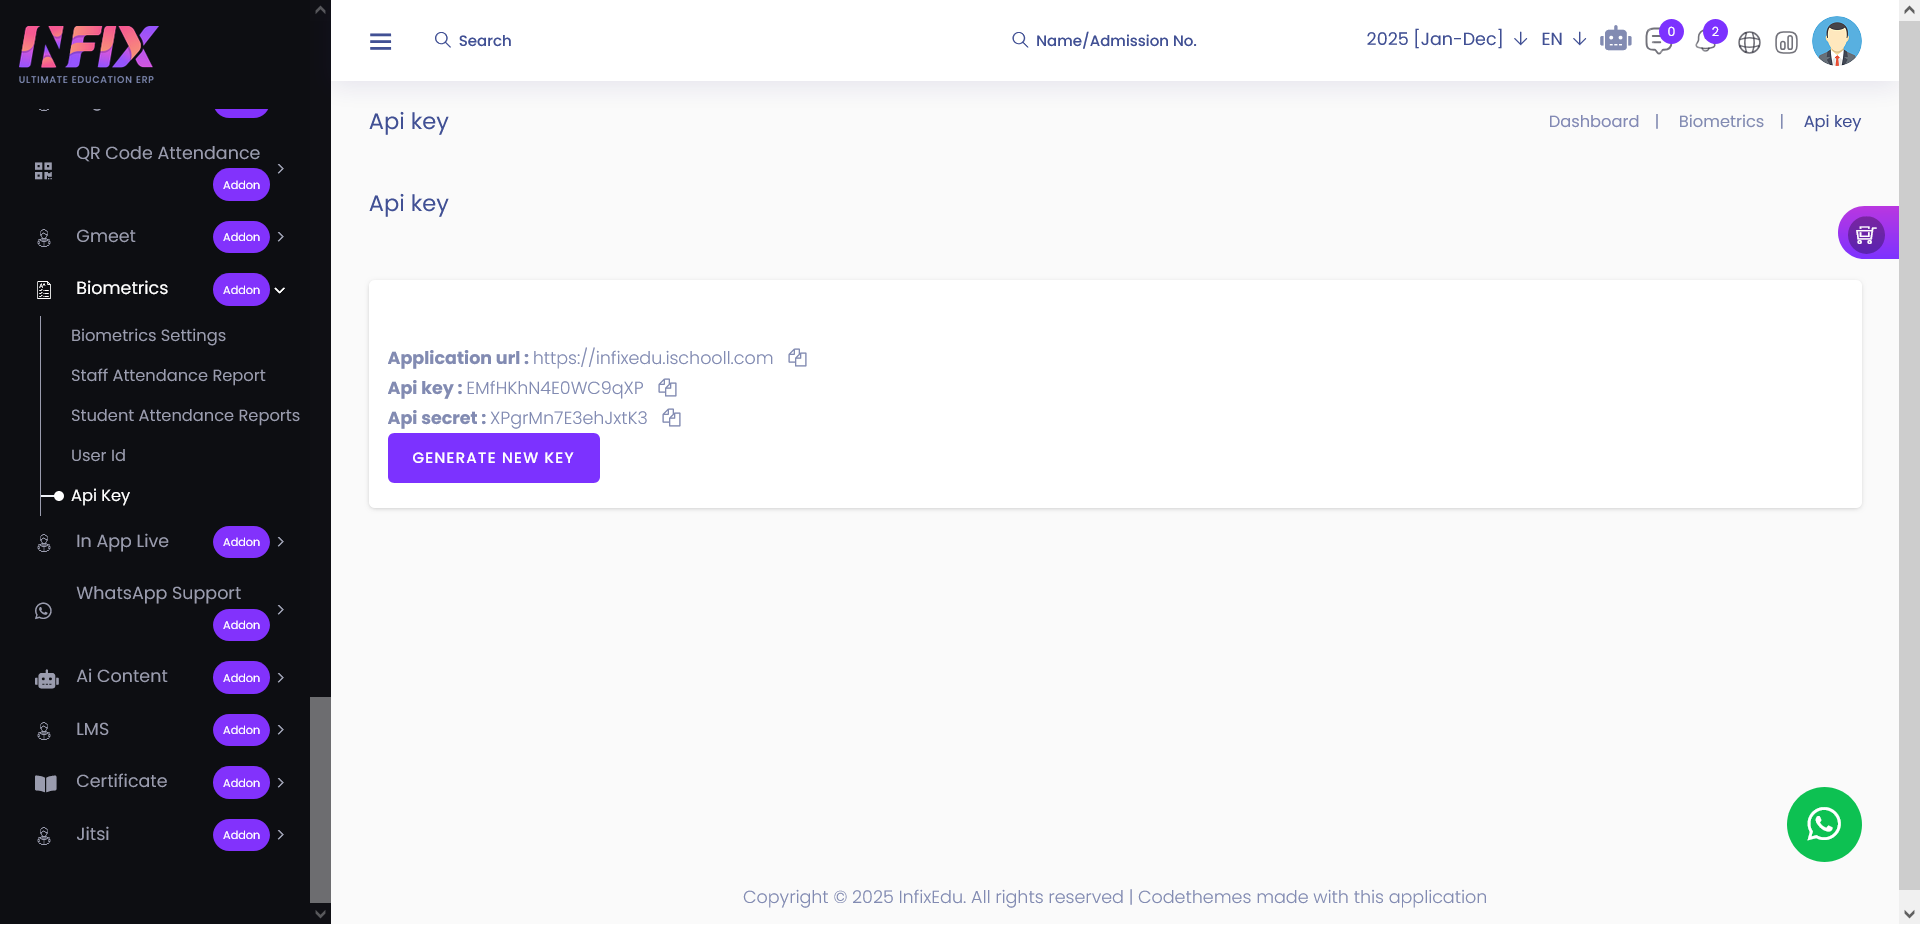This screenshot has width=1920, height=925.
Task: Select Staff Attendance Report menu item
Action: click(168, 376)
